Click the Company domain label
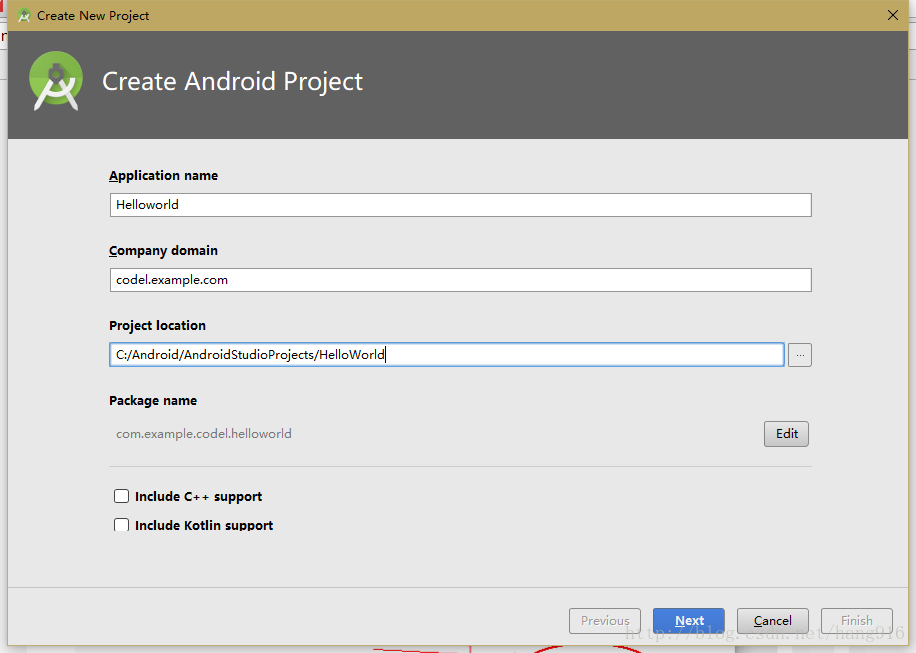Viewport: 916px width, 653px height. [x=164, y=251]
